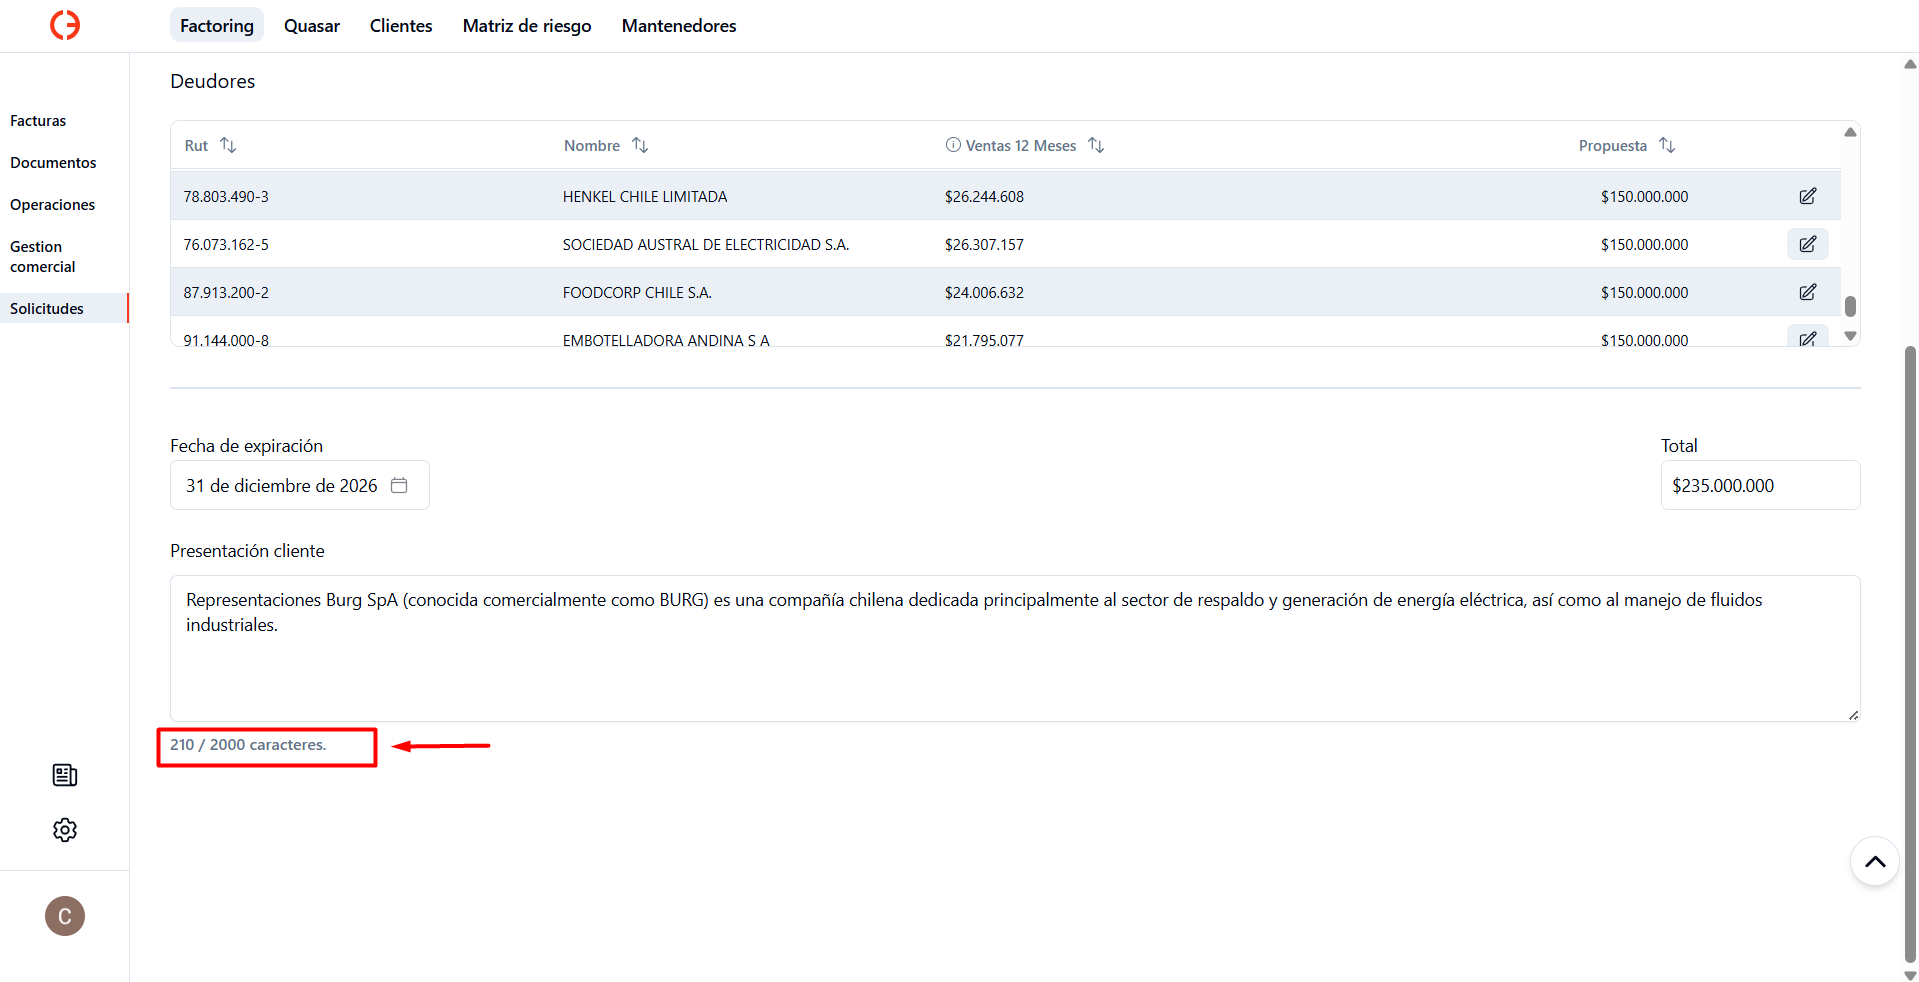
Task: Sort the table by Propuesta
Action: [x=1667, y=145]
